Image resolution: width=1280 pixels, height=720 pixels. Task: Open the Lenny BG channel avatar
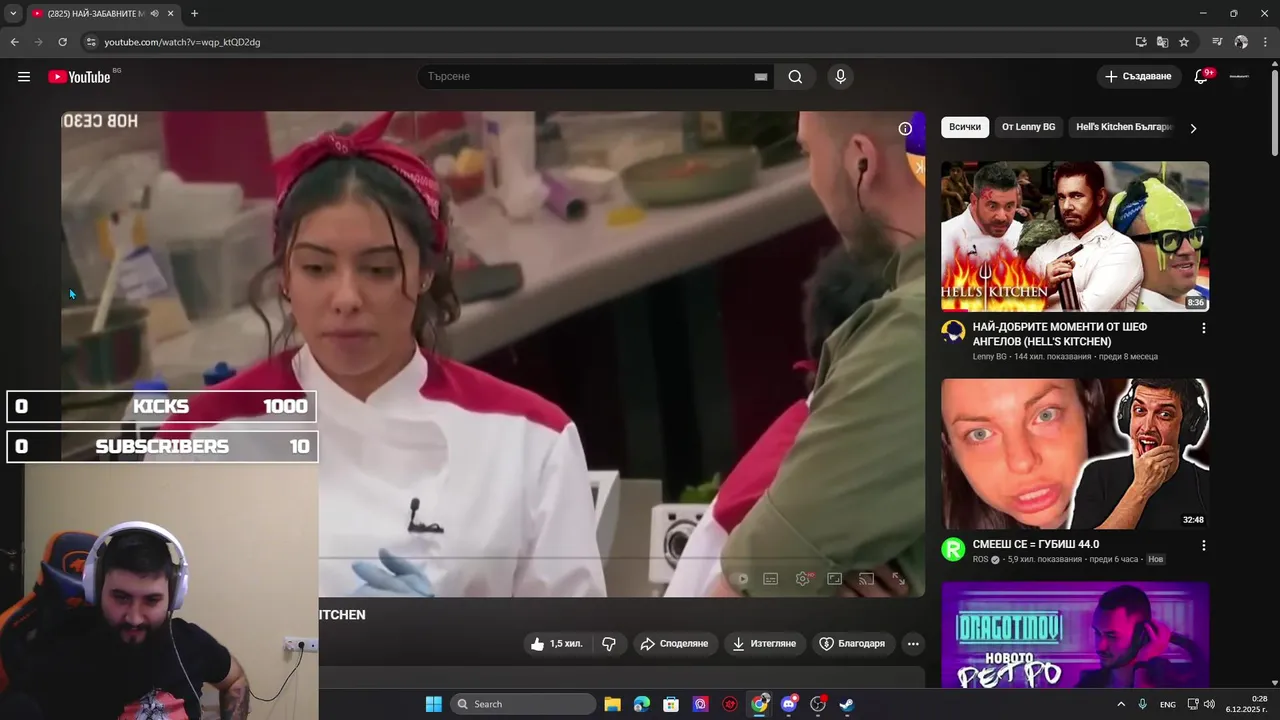click(953, 332)
